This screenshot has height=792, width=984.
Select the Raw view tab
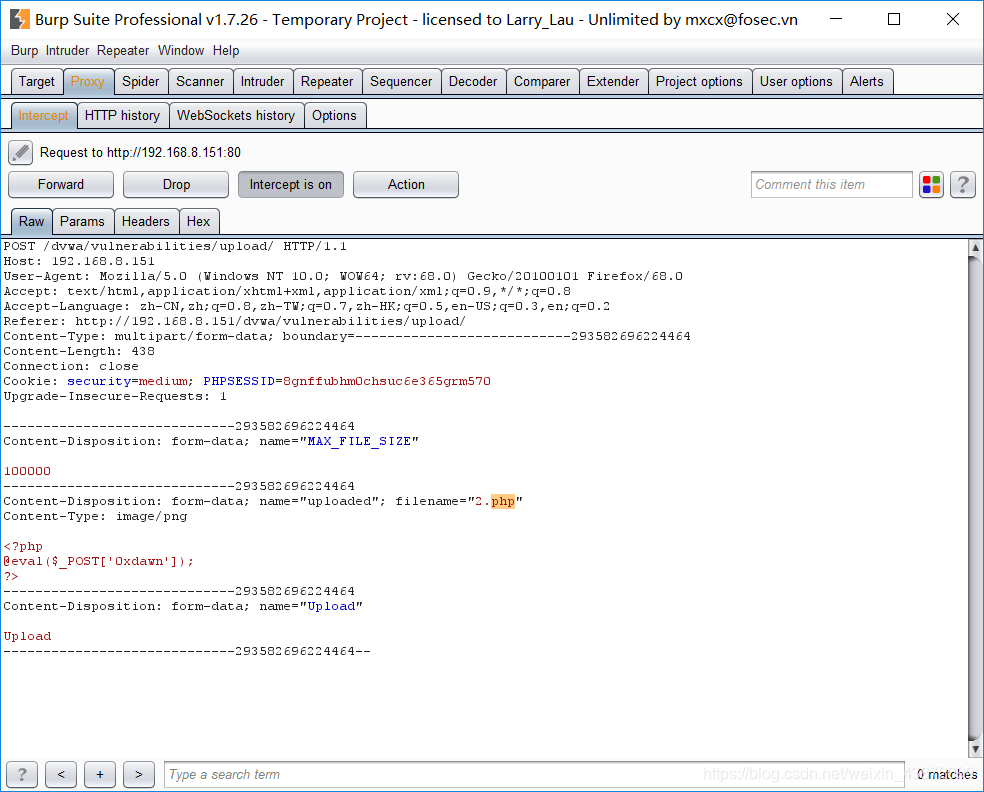[x=31, y=222]
